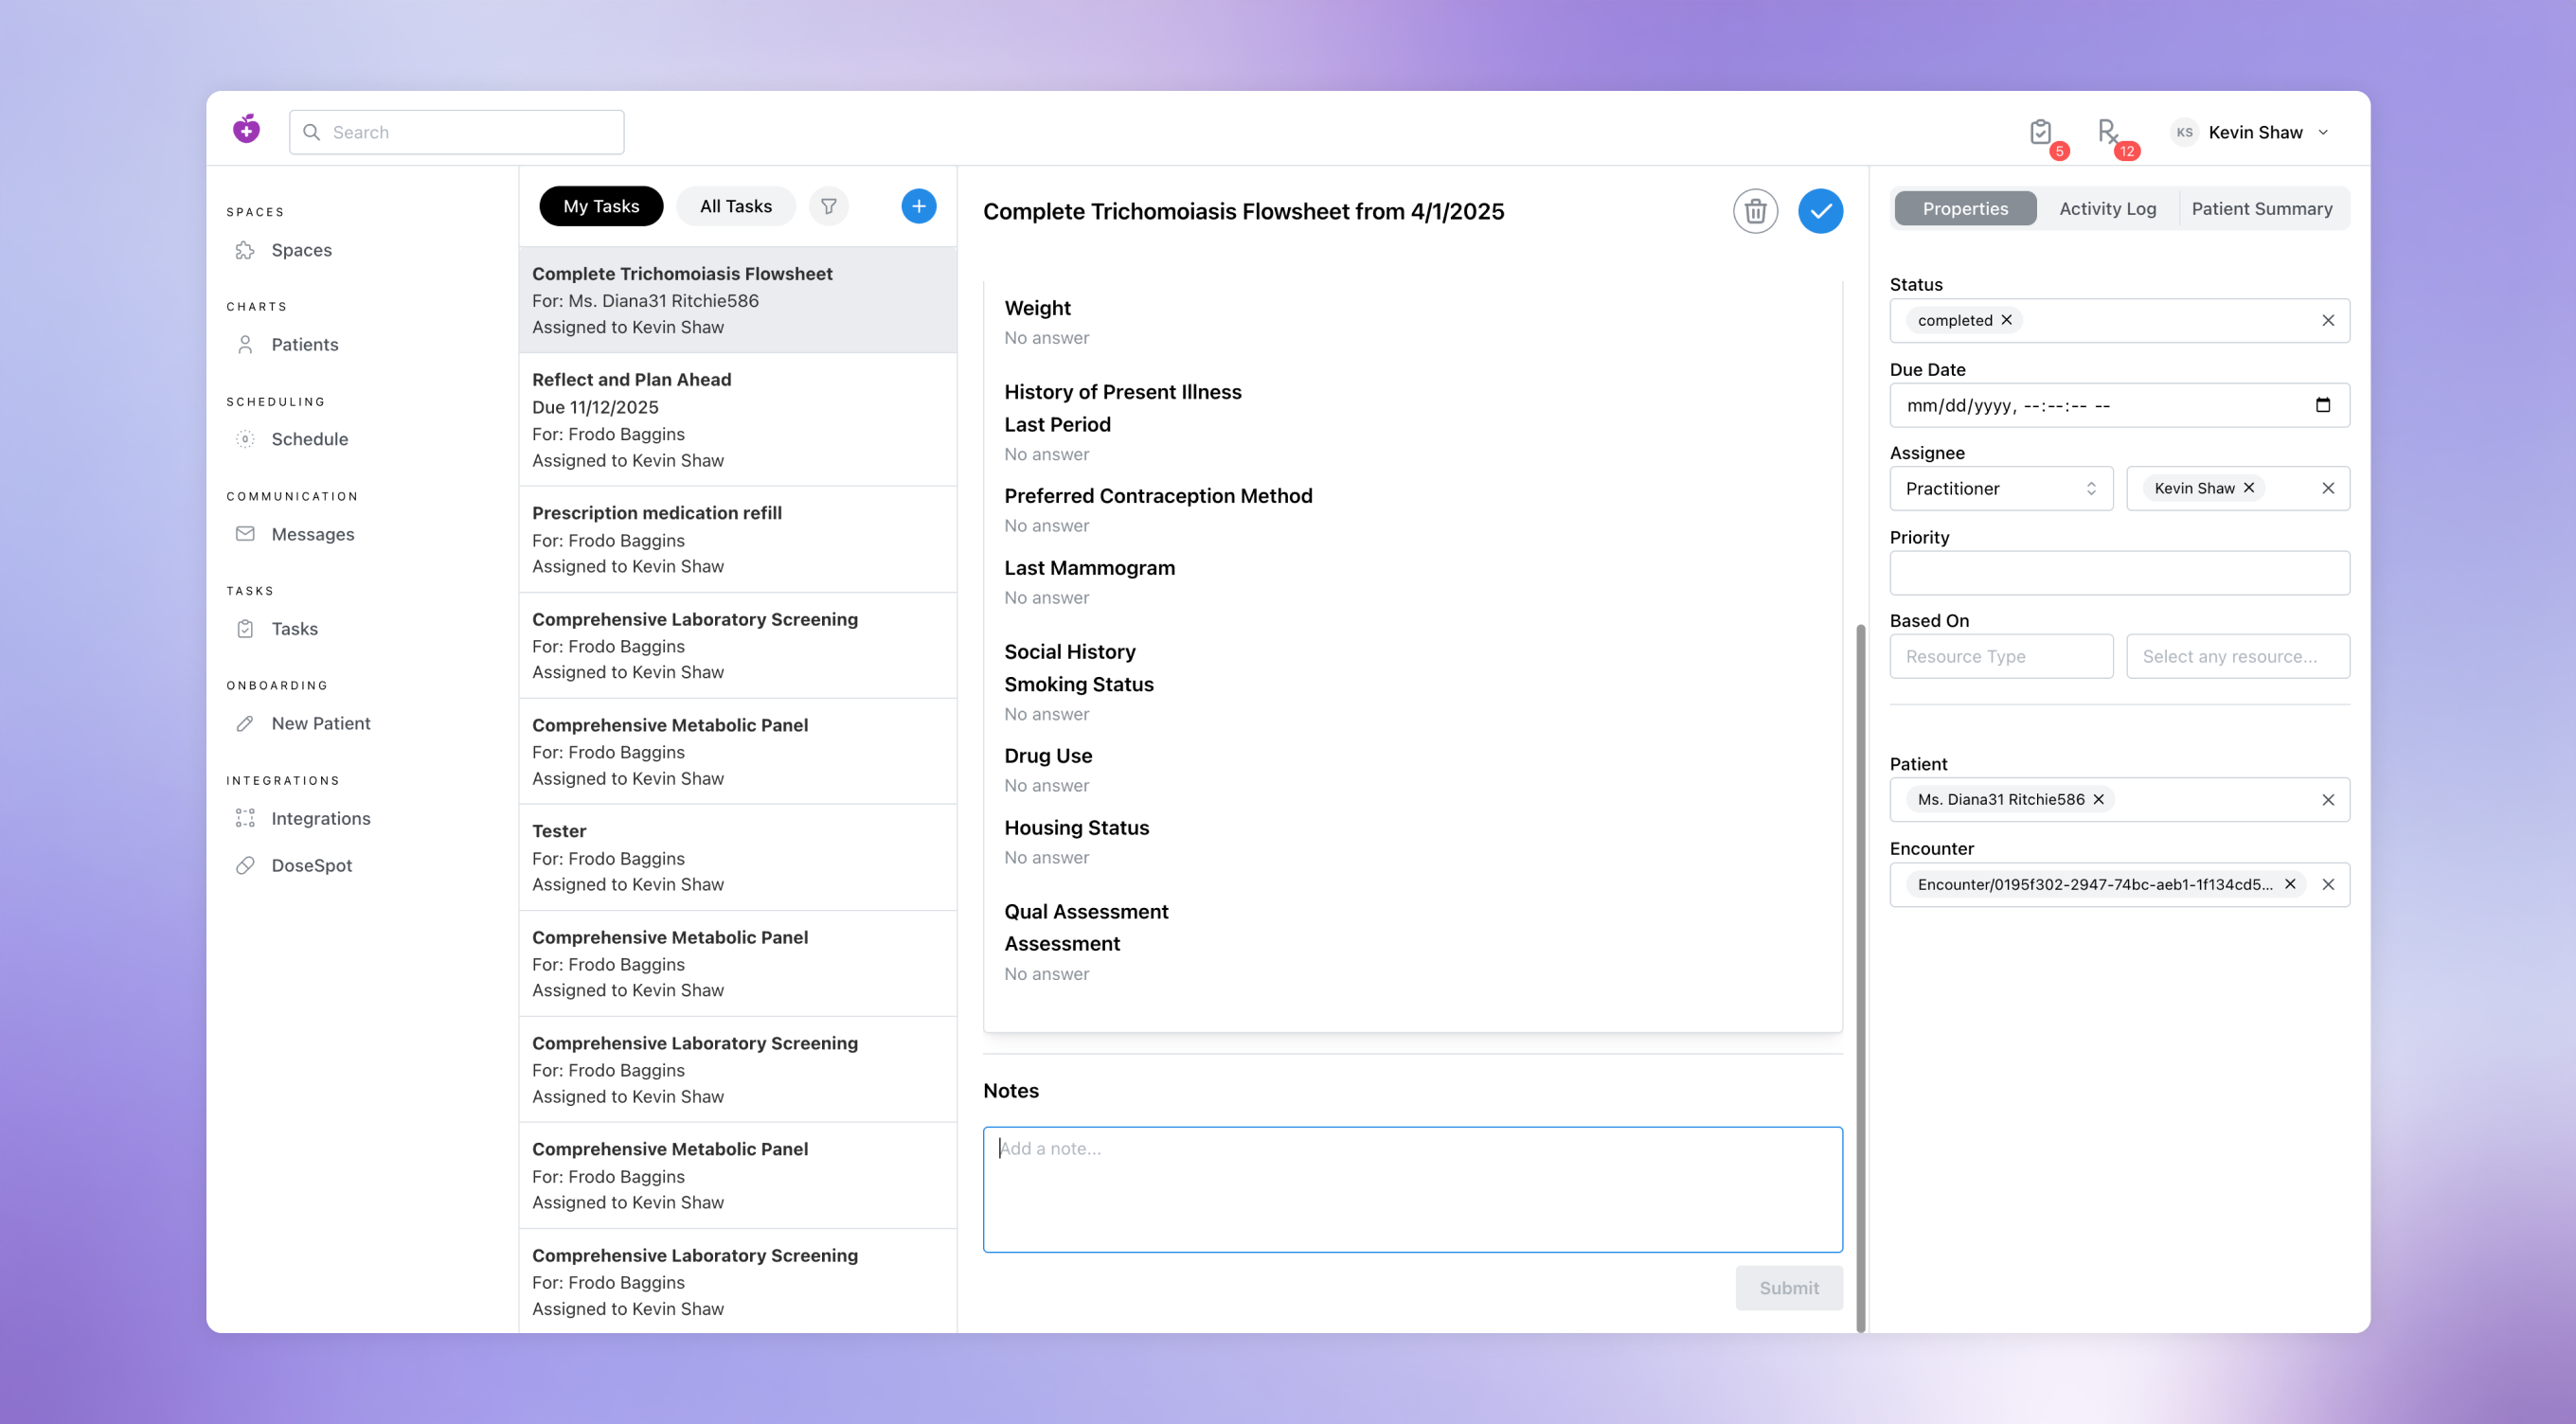The width and height of the screenshot is (2576, 1424).
Task: Clear the Encounter field
Action: pos(2328,884)
